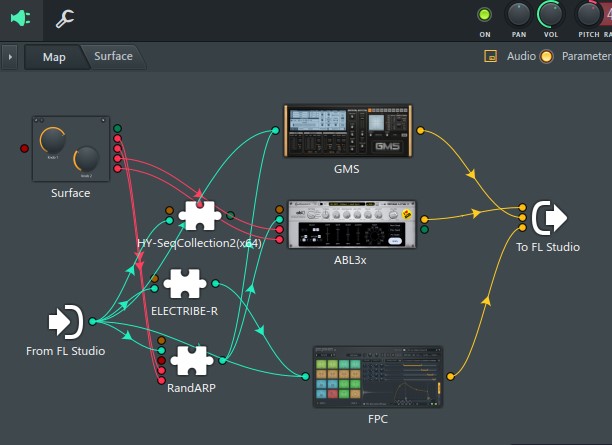Click the RandARP label text

[x=191, y=388]
